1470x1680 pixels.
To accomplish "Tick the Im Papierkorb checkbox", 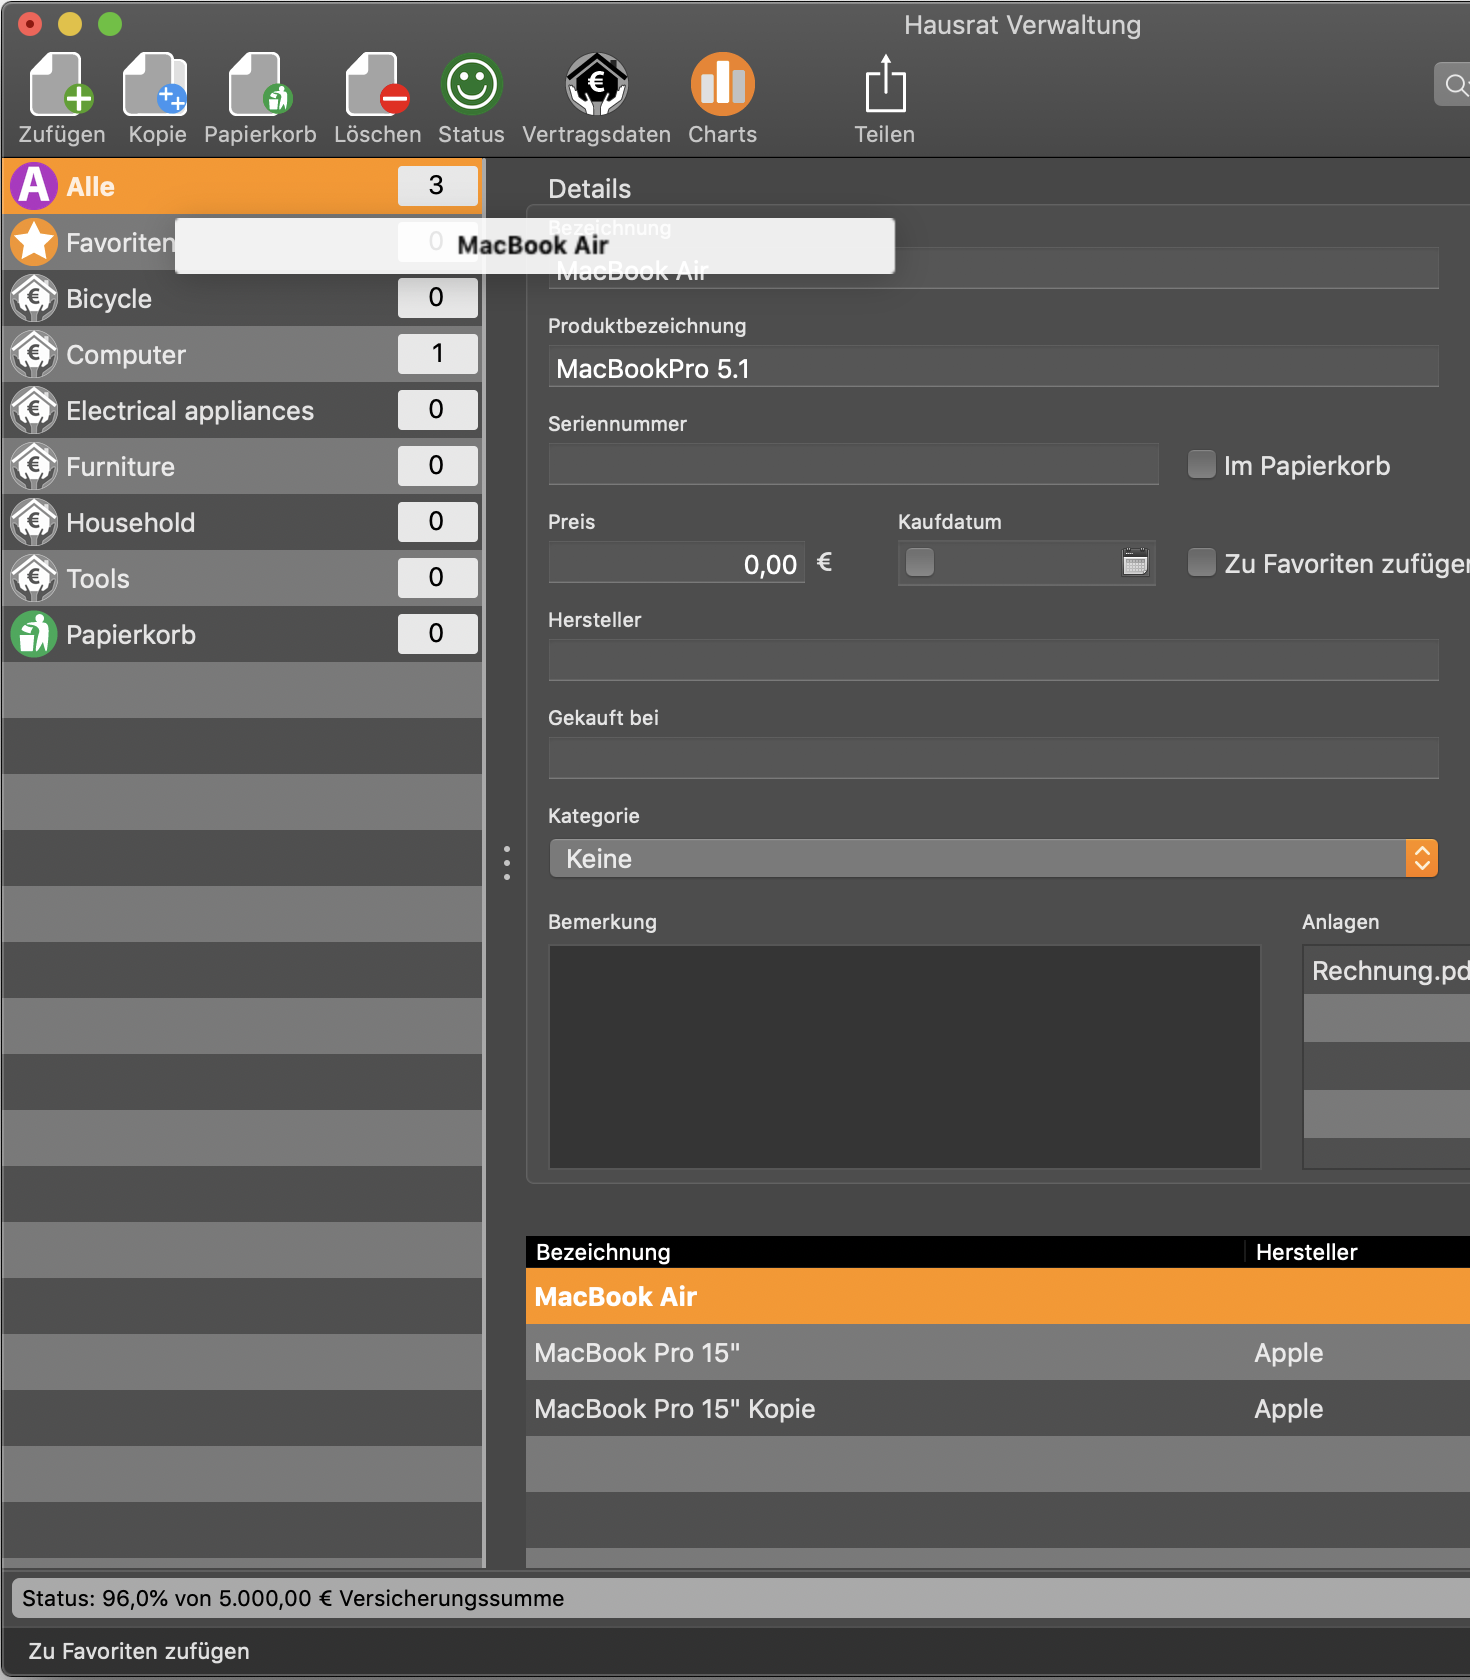I will tap(1201, 464).
